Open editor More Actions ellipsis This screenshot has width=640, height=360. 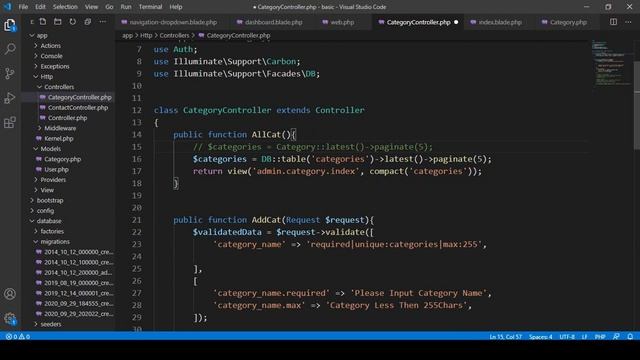[x=628, y=22]
